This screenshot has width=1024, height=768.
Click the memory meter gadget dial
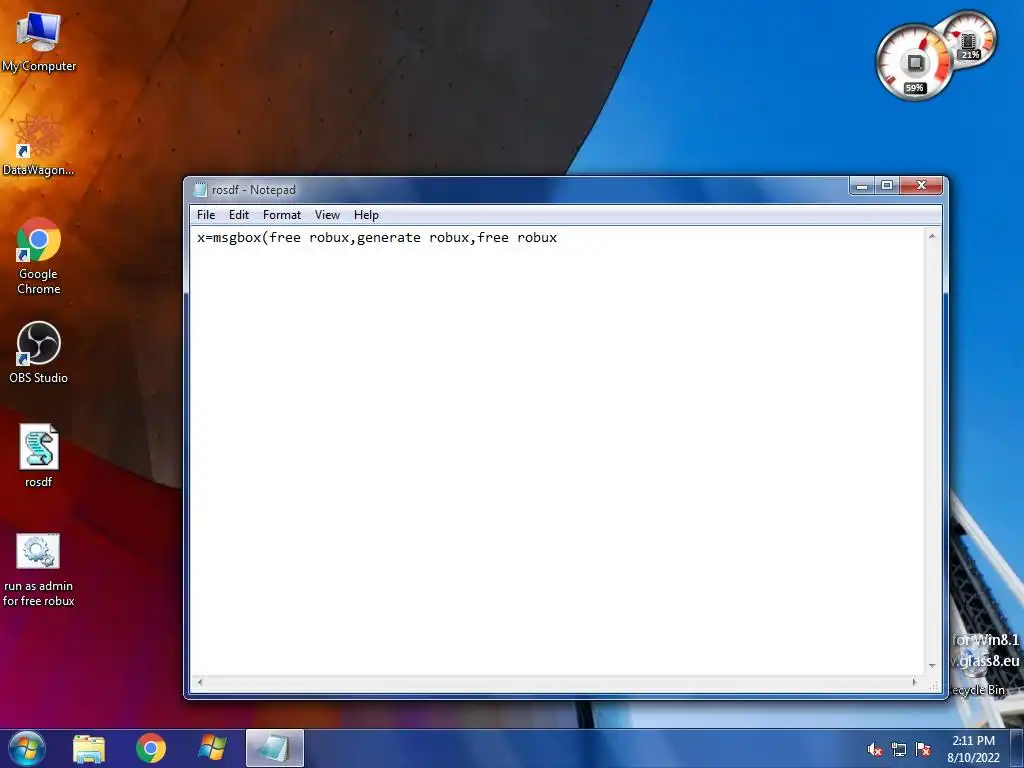click(970, 37)
